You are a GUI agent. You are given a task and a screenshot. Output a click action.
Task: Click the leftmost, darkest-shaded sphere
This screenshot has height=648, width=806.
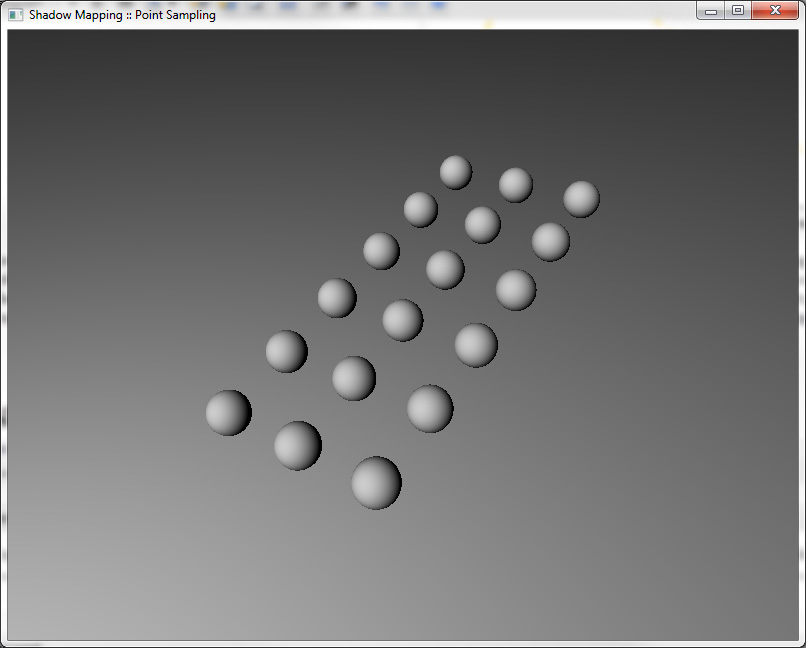[x=228, y=412]
